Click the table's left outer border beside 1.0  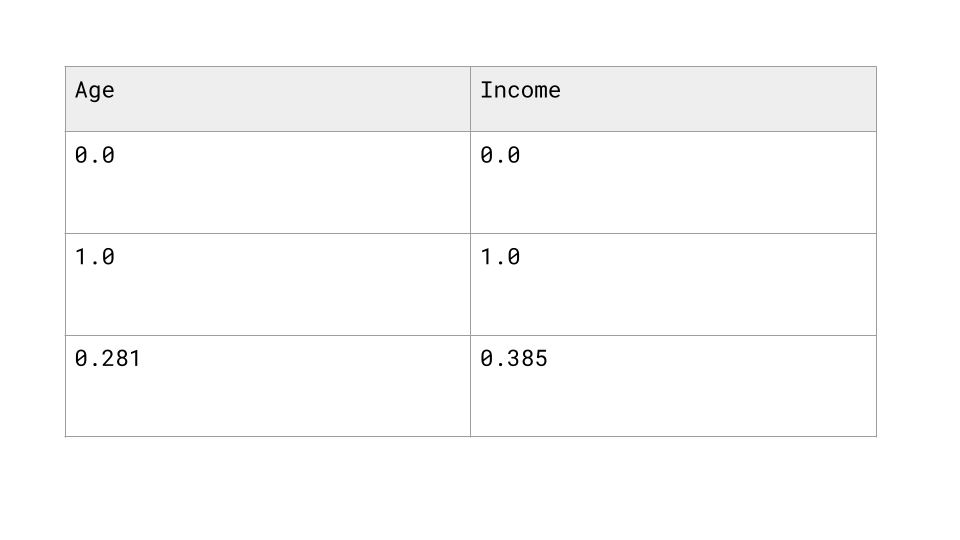coord(66,285)
